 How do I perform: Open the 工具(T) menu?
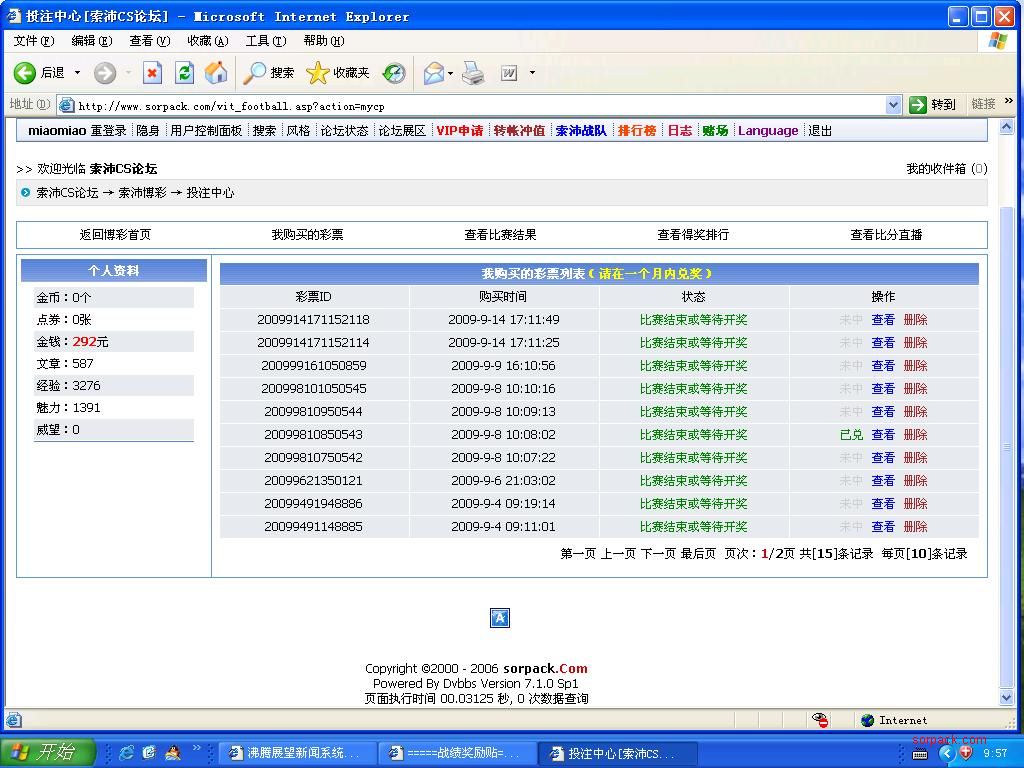point(265,41)
